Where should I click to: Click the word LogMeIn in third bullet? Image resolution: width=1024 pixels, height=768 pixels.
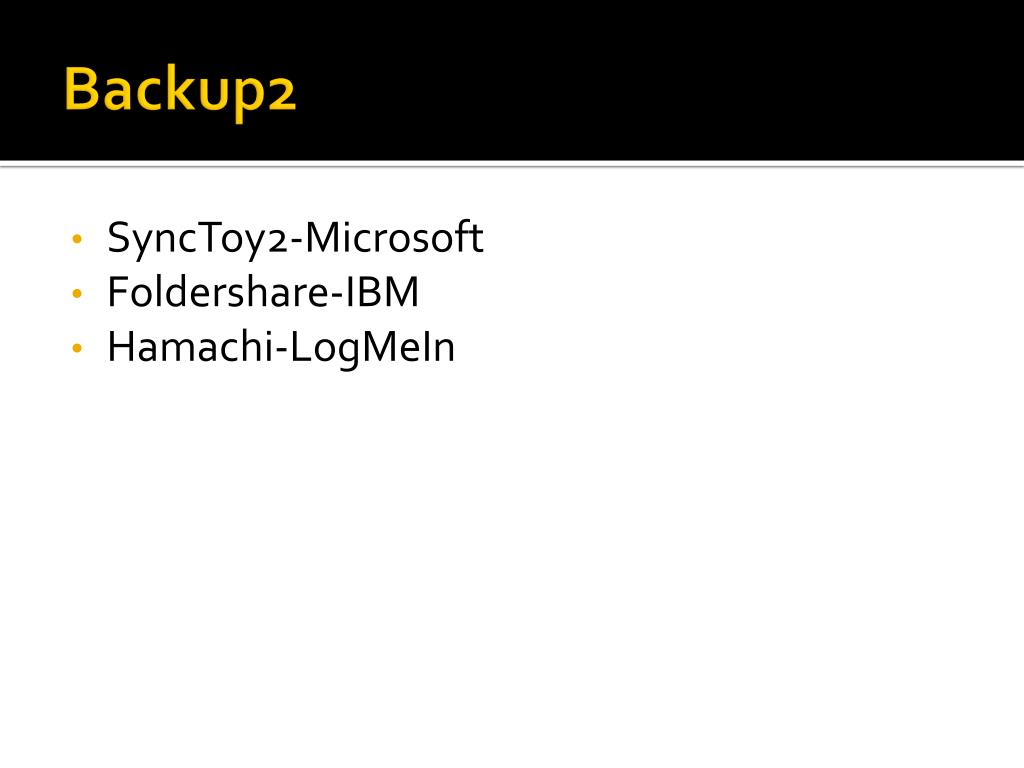(372, 348)
